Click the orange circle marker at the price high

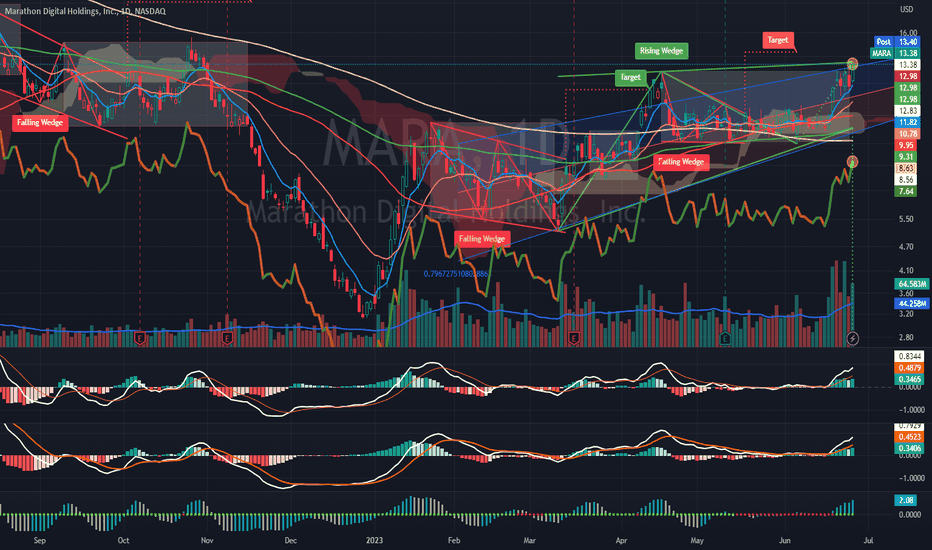click(852, 63)
